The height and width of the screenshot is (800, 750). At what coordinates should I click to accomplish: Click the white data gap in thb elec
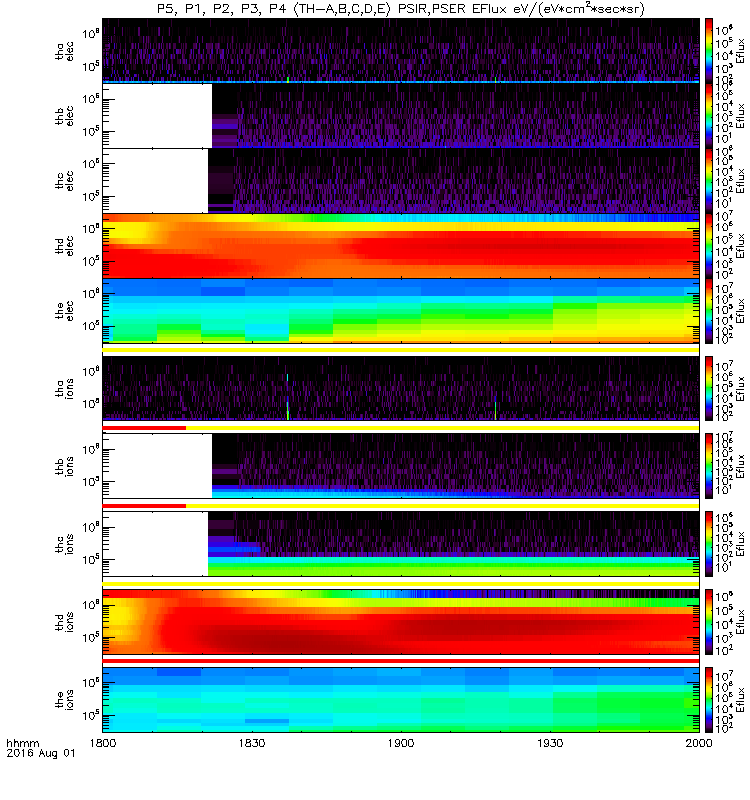[x=157, y=116]
